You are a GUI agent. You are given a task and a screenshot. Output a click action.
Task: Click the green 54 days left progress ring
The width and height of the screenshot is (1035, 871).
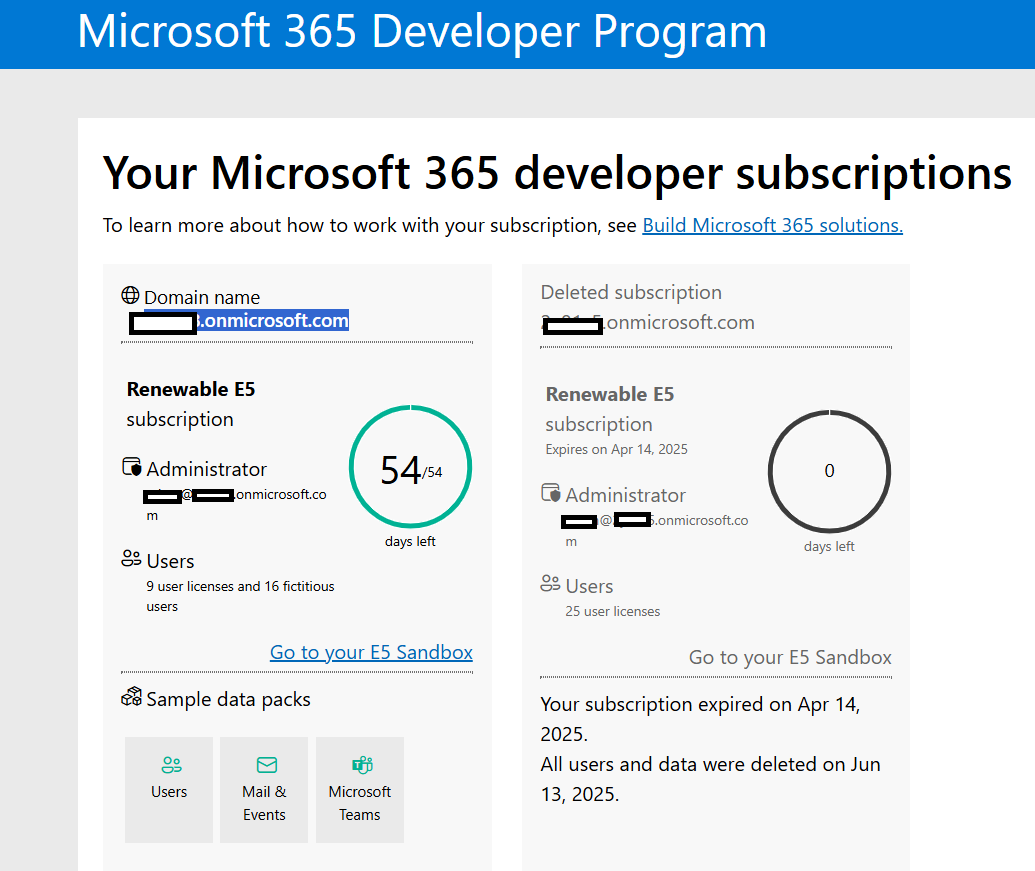[x=411, y=467]
